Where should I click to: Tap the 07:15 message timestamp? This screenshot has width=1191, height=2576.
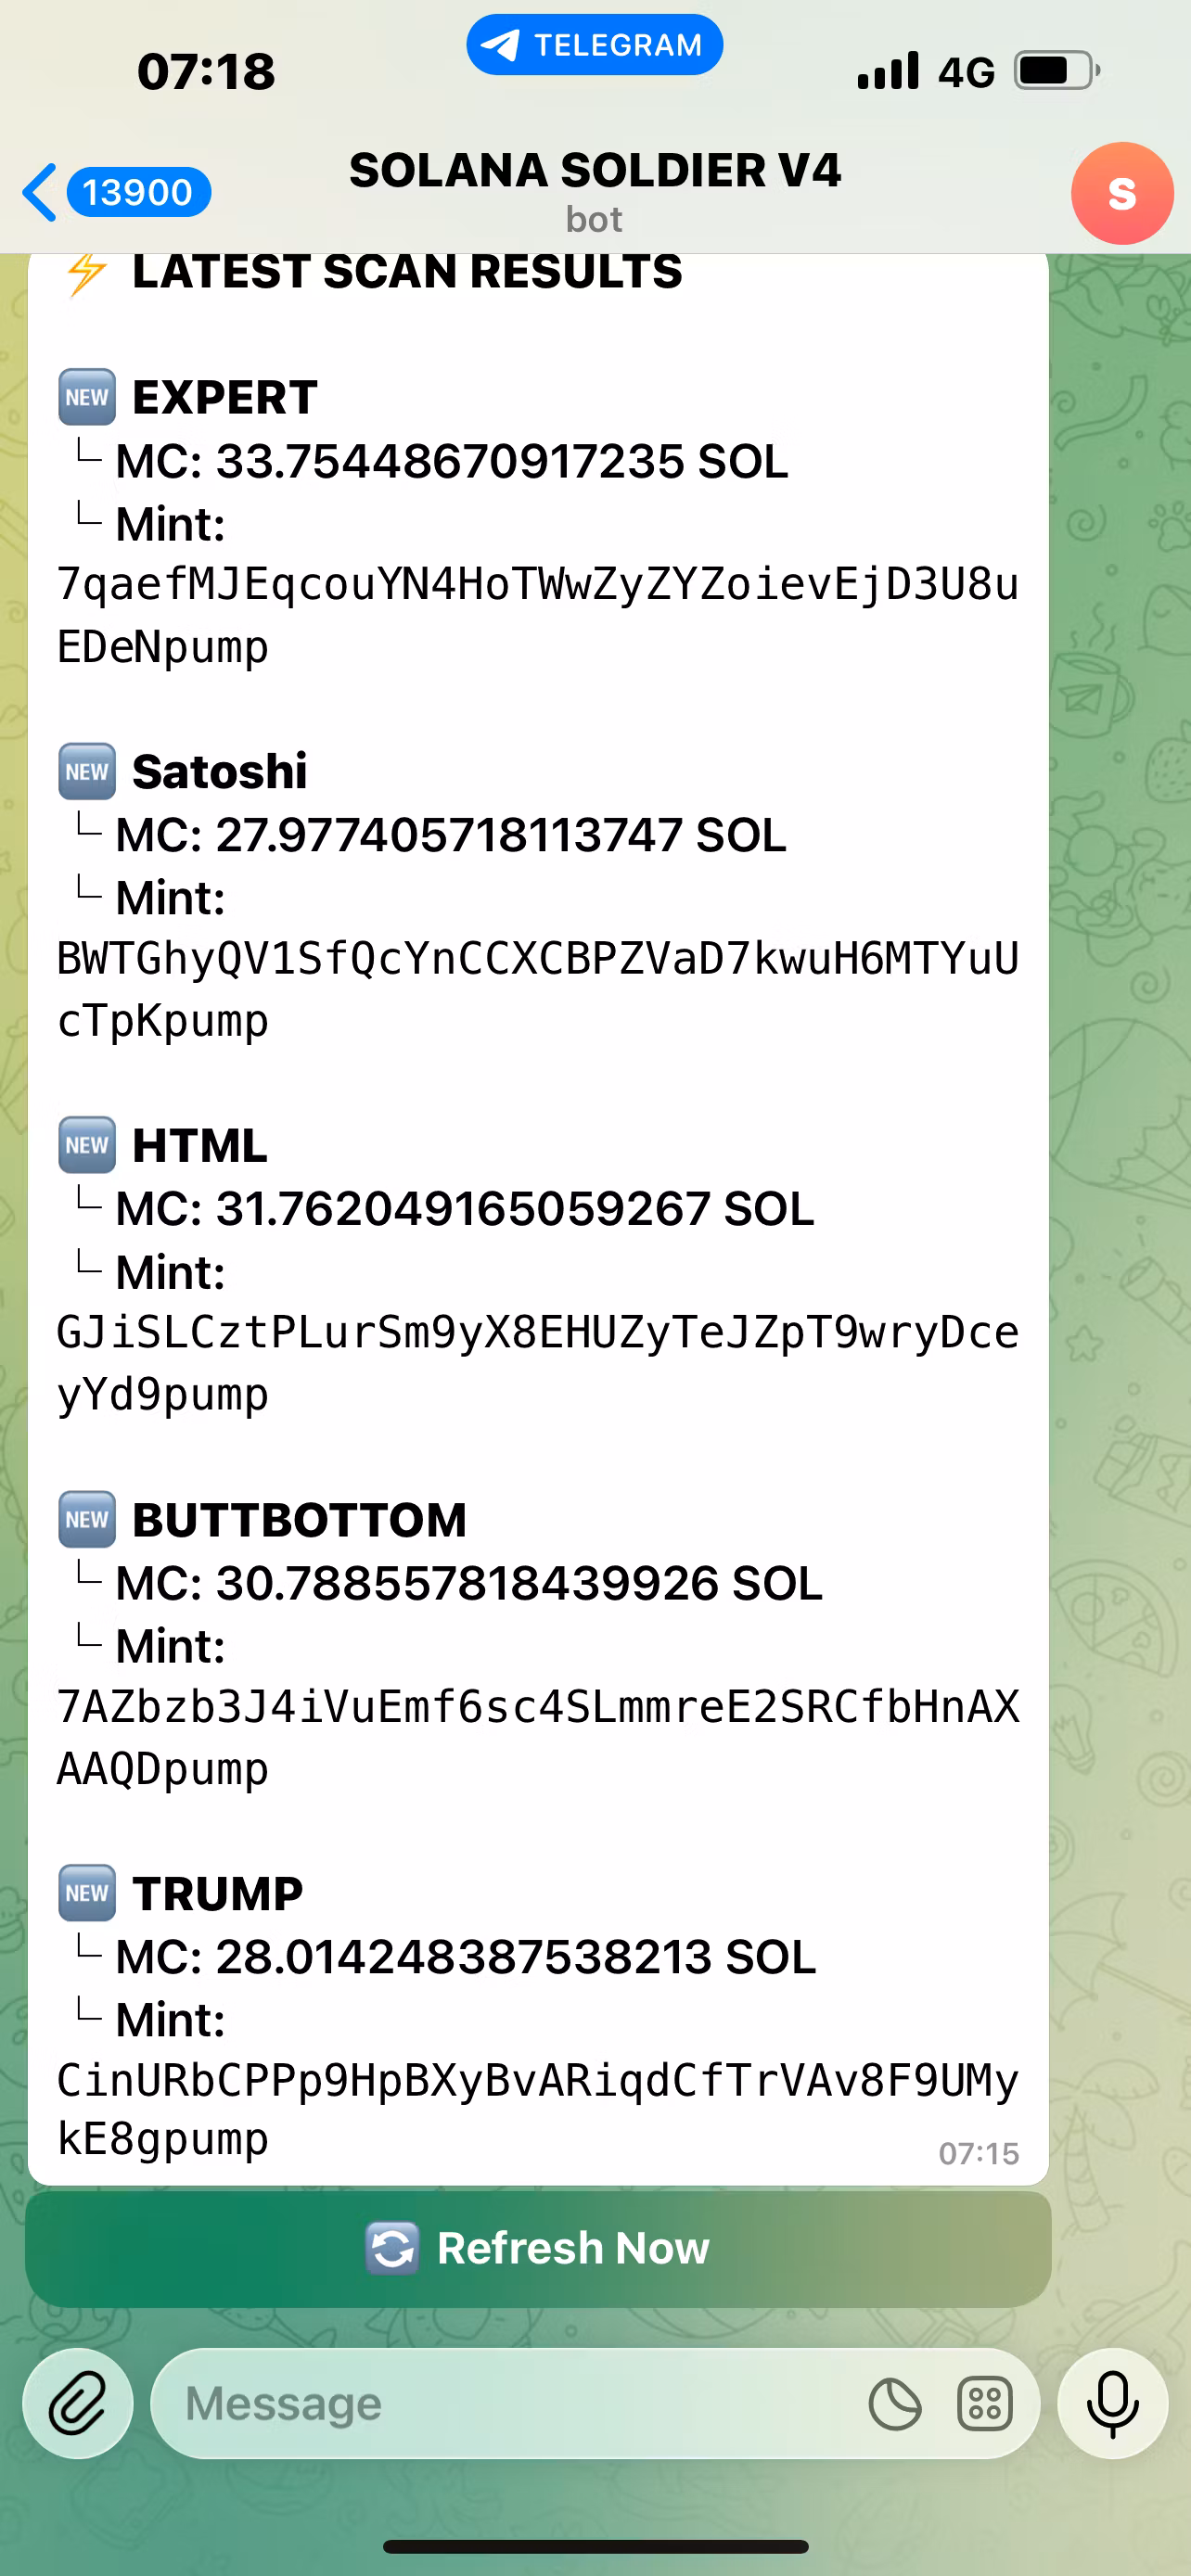(x=978, y=2153)
